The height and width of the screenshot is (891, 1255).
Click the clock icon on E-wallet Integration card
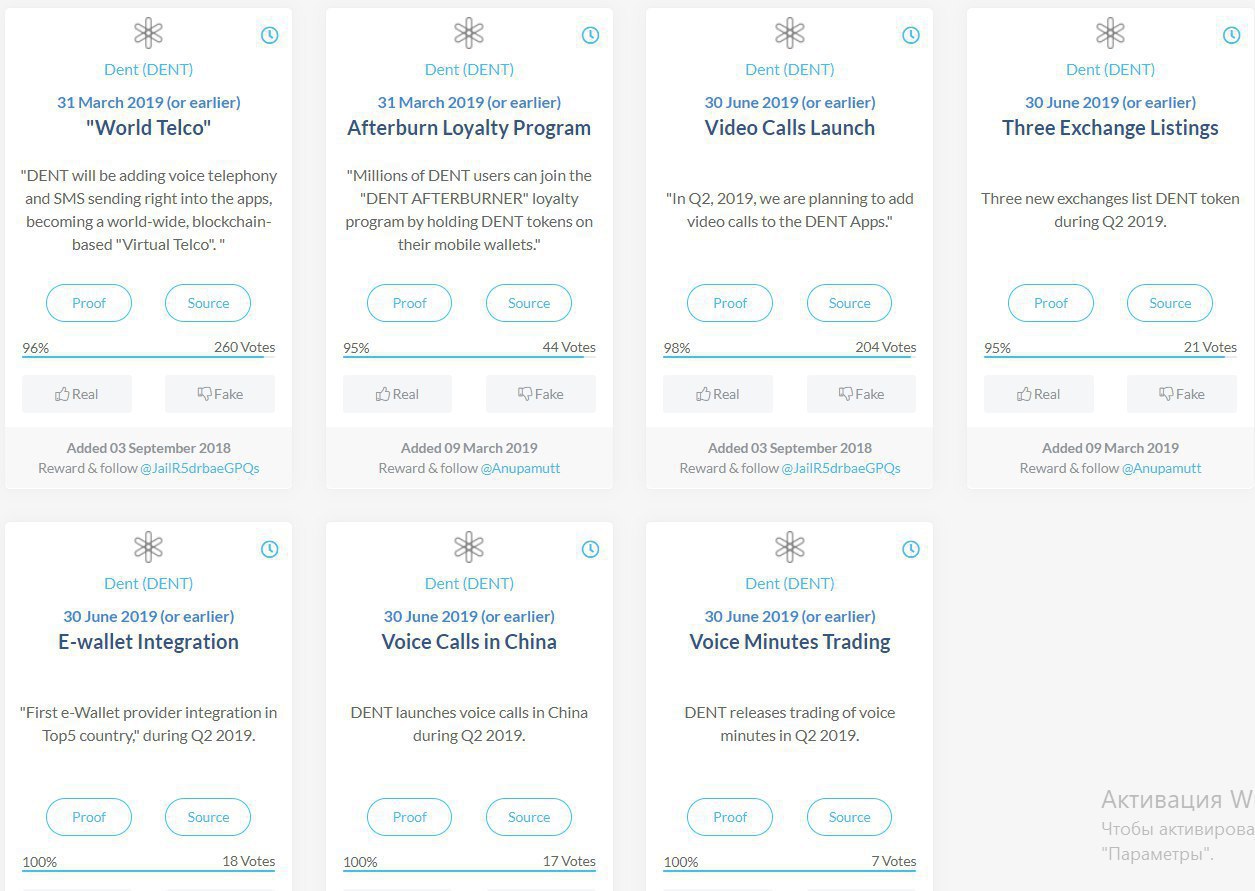(x=270, y=549)
